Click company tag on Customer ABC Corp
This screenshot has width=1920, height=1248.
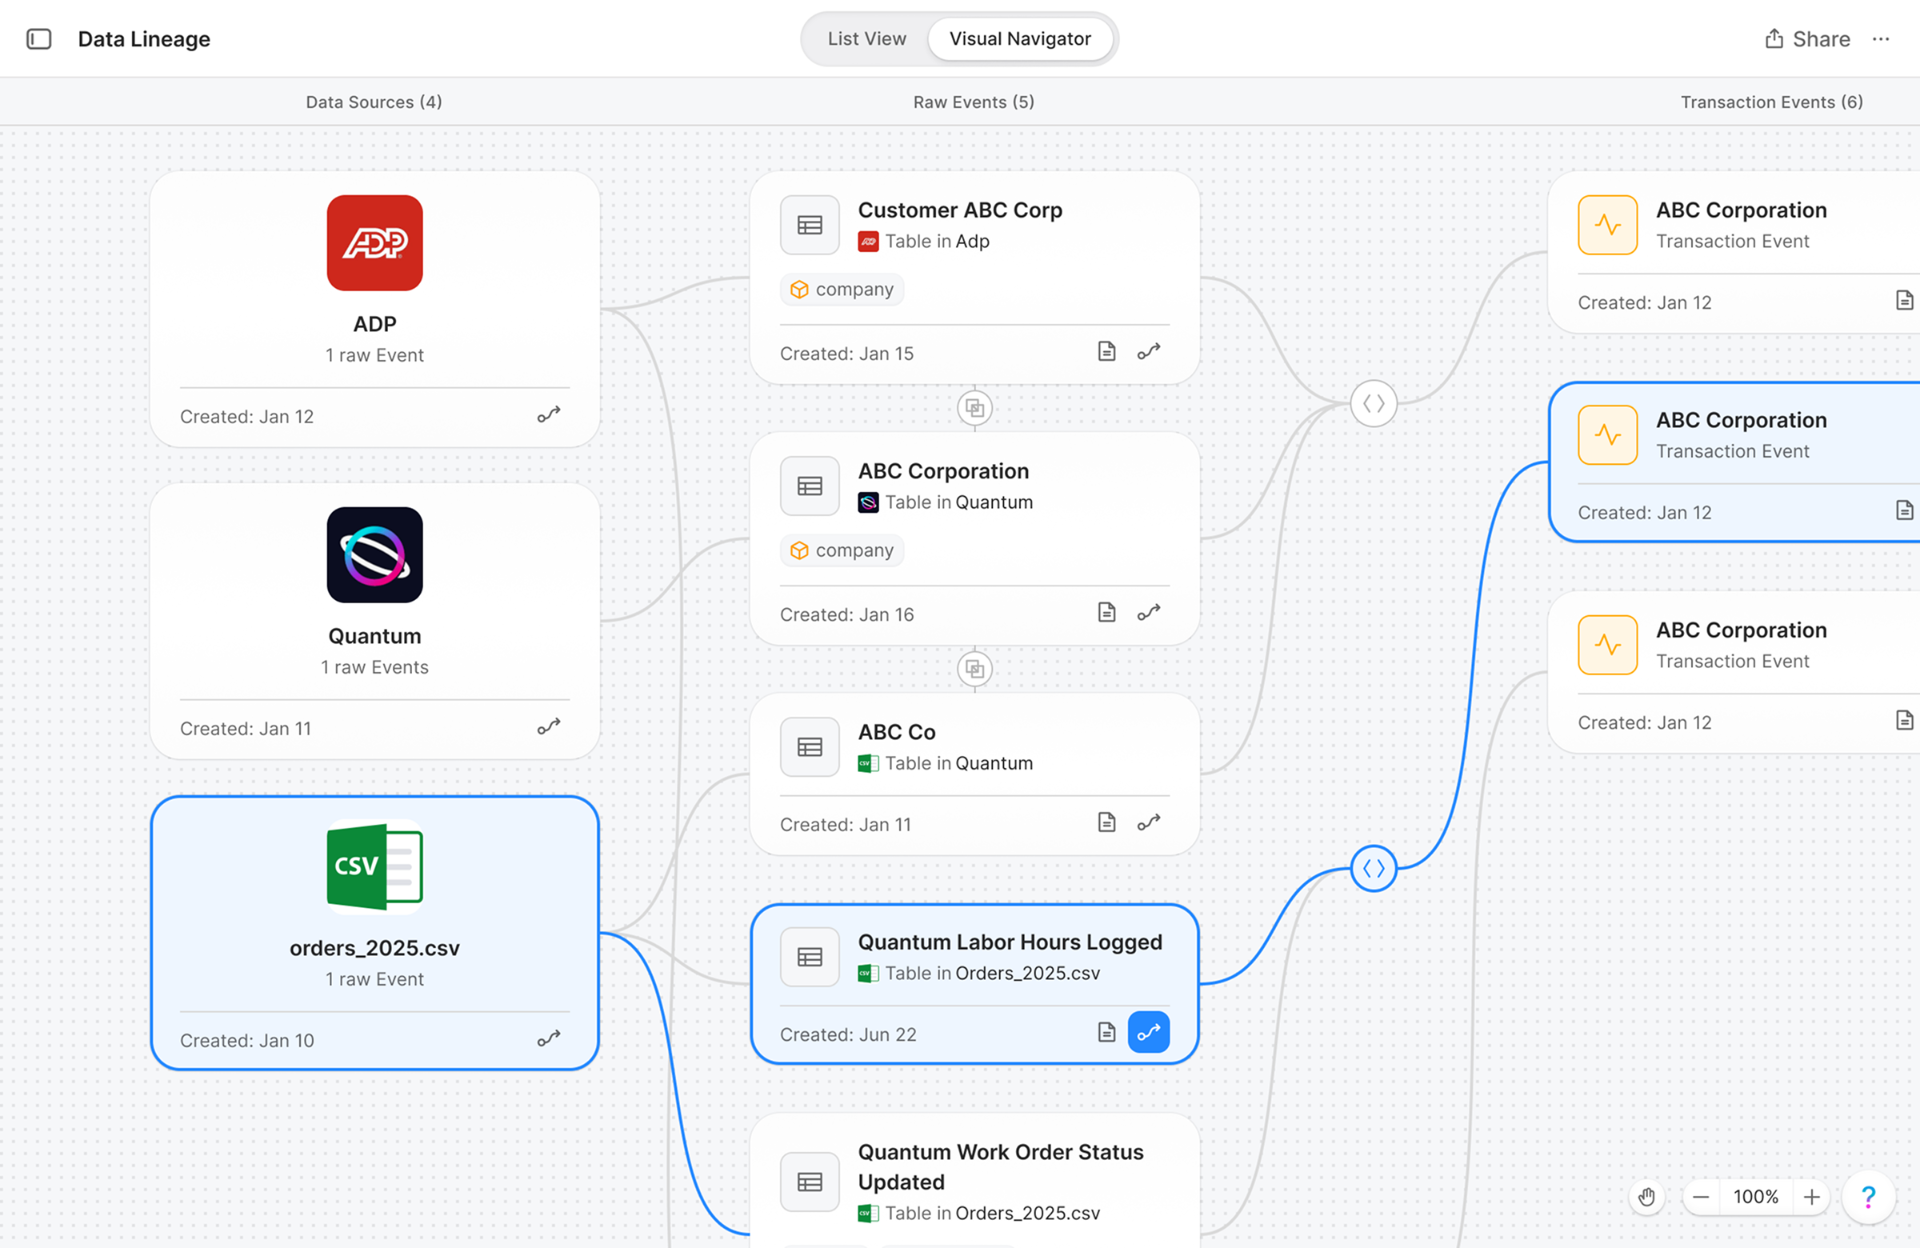tap(842, 289)
